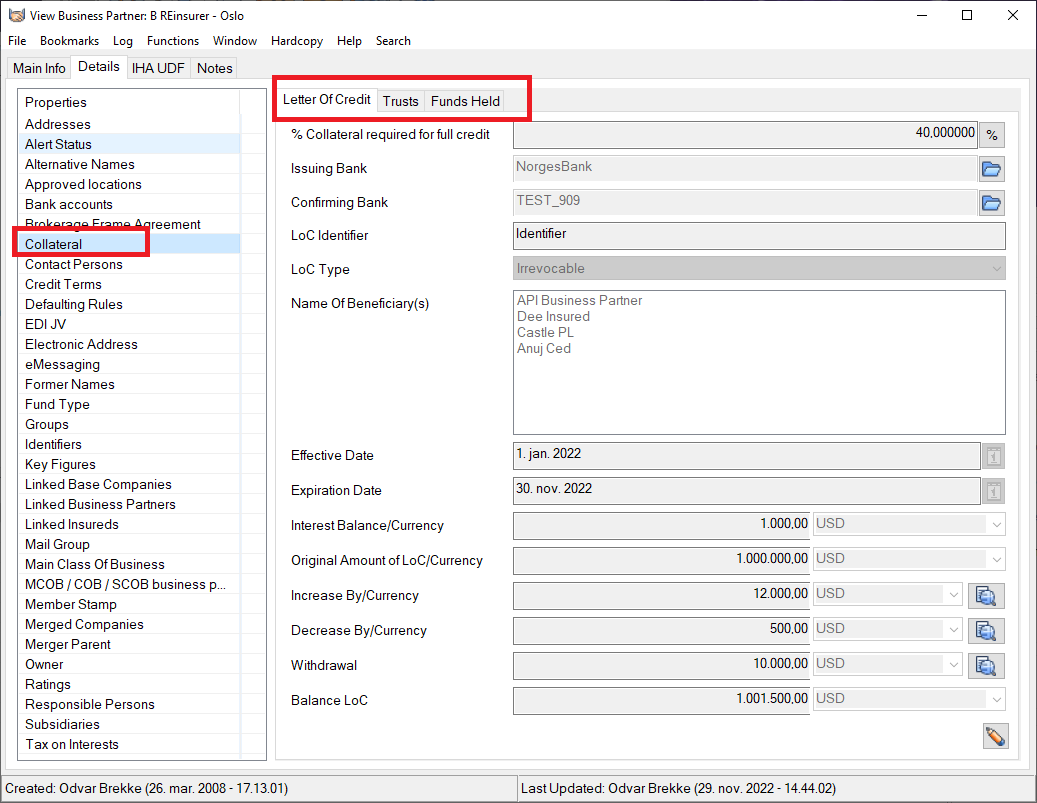The height and width of the screenshot is (803, 1037).
Task: Open Balance LoC currency dropdown
Action: pyautogui.click(x=995, y=699)
